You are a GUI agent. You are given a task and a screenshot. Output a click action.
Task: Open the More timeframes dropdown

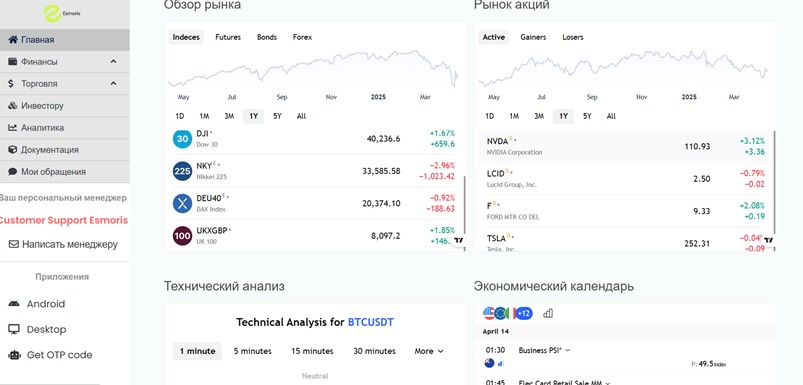[429, 351]
